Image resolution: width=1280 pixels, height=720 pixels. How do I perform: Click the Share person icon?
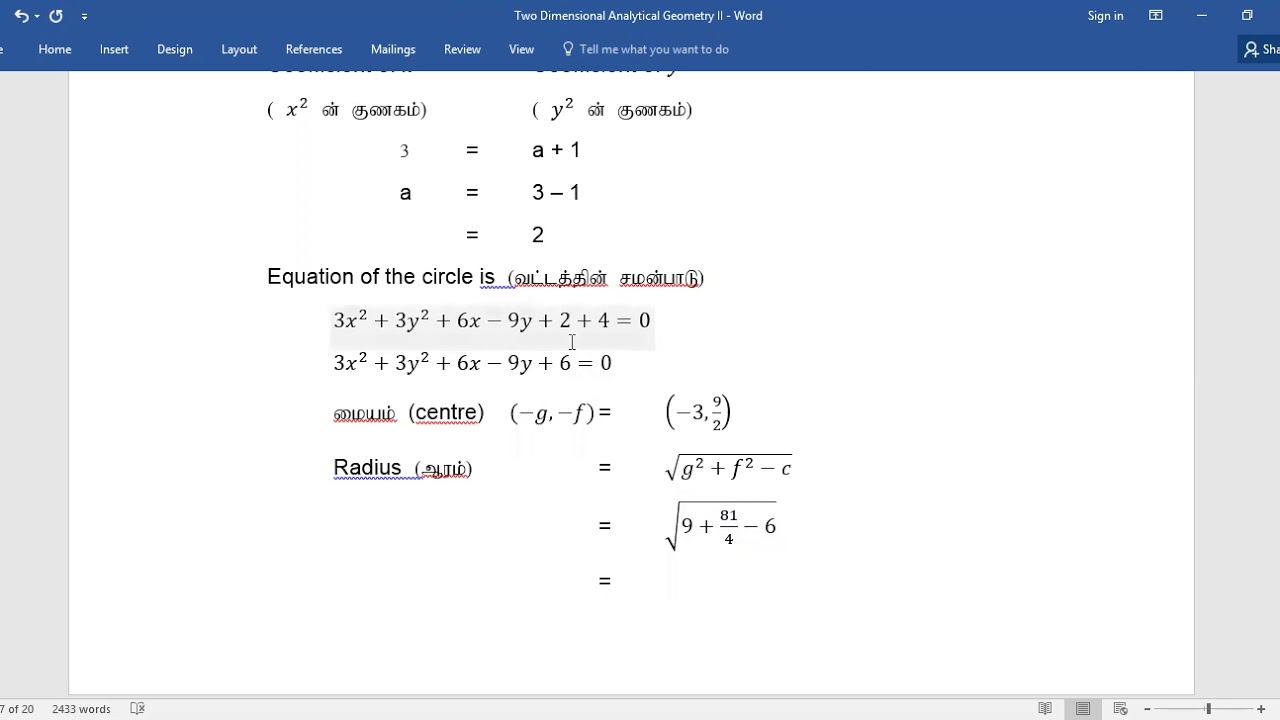point(1251,49)
